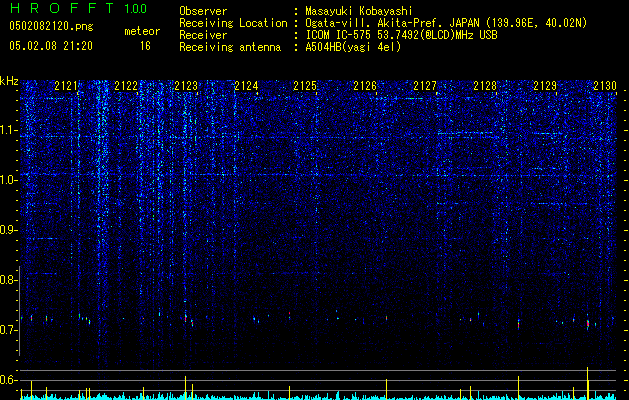Click the 1.1 kHz axis tick label
The width and height of the screenshot is (629, 400).
point(8,130)
